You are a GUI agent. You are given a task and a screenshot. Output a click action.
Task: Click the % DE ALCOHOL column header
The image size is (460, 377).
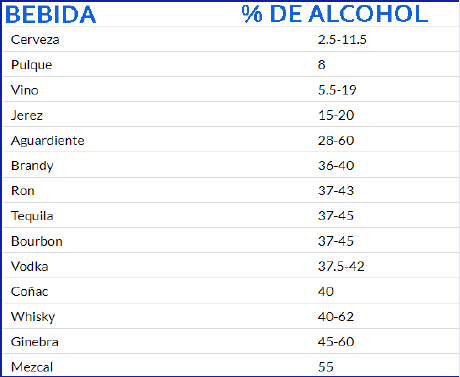click(335, 14)
